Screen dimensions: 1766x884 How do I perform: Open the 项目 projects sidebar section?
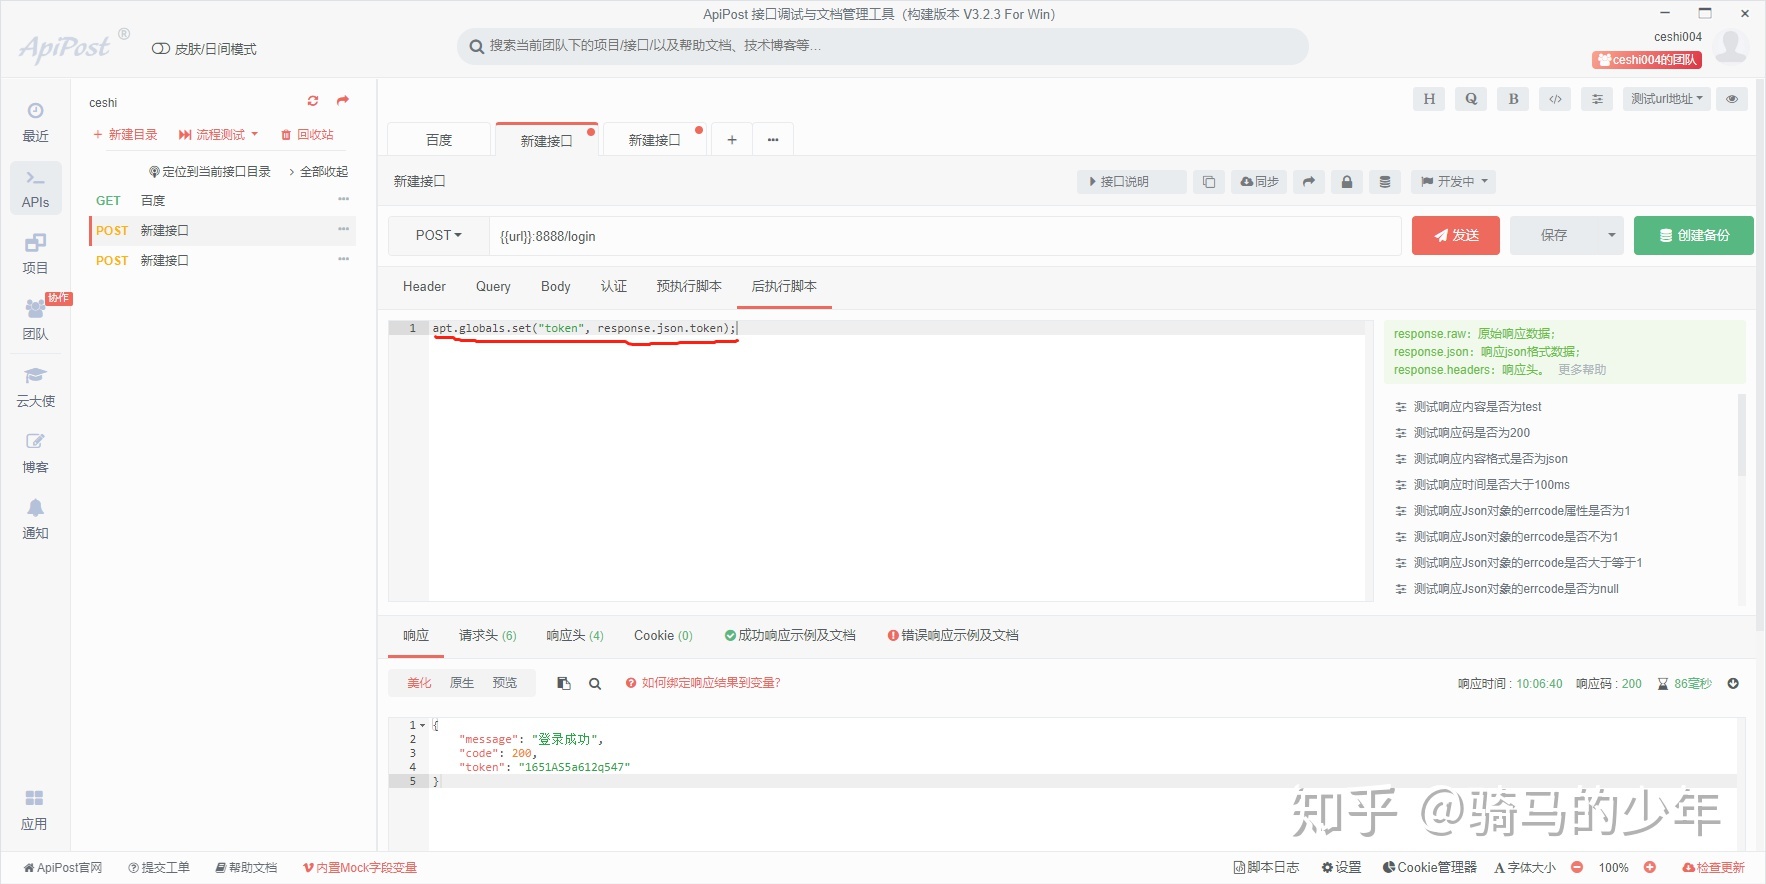point(35,254)
